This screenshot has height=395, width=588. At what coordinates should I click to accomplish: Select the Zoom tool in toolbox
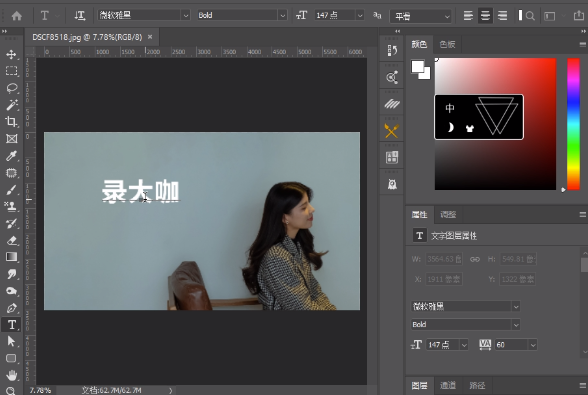tap(11, 391)
